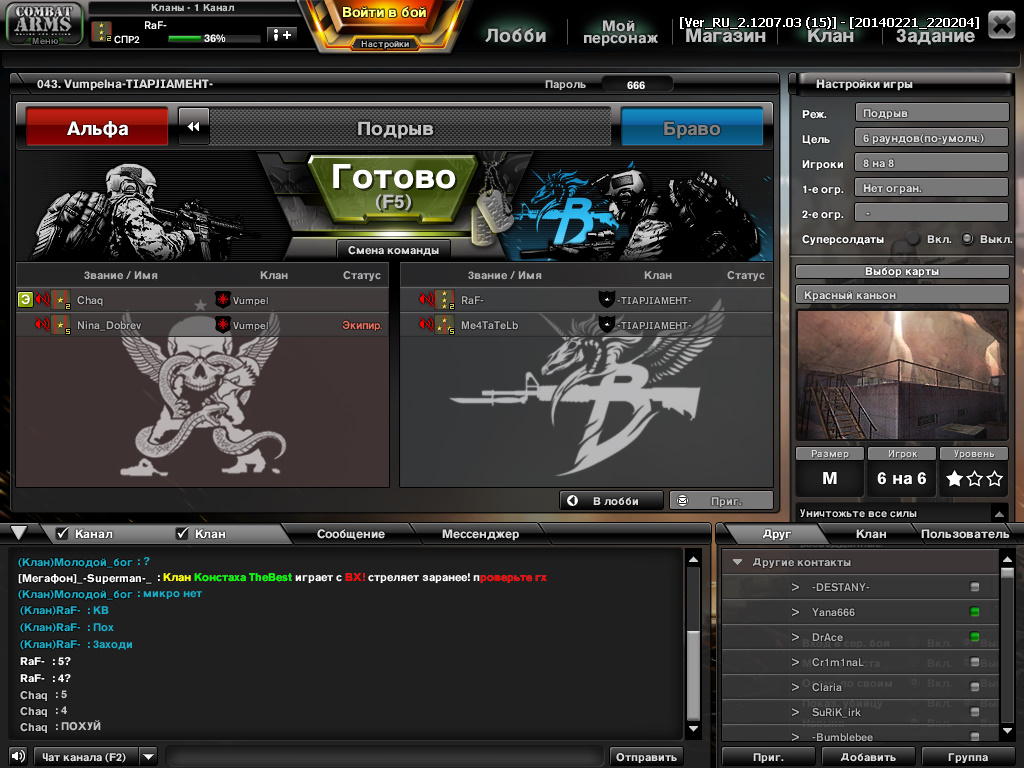This screenshot has width=1024, height=768.
Task: Click the Группа button
Action: click(x=968, y=757)
